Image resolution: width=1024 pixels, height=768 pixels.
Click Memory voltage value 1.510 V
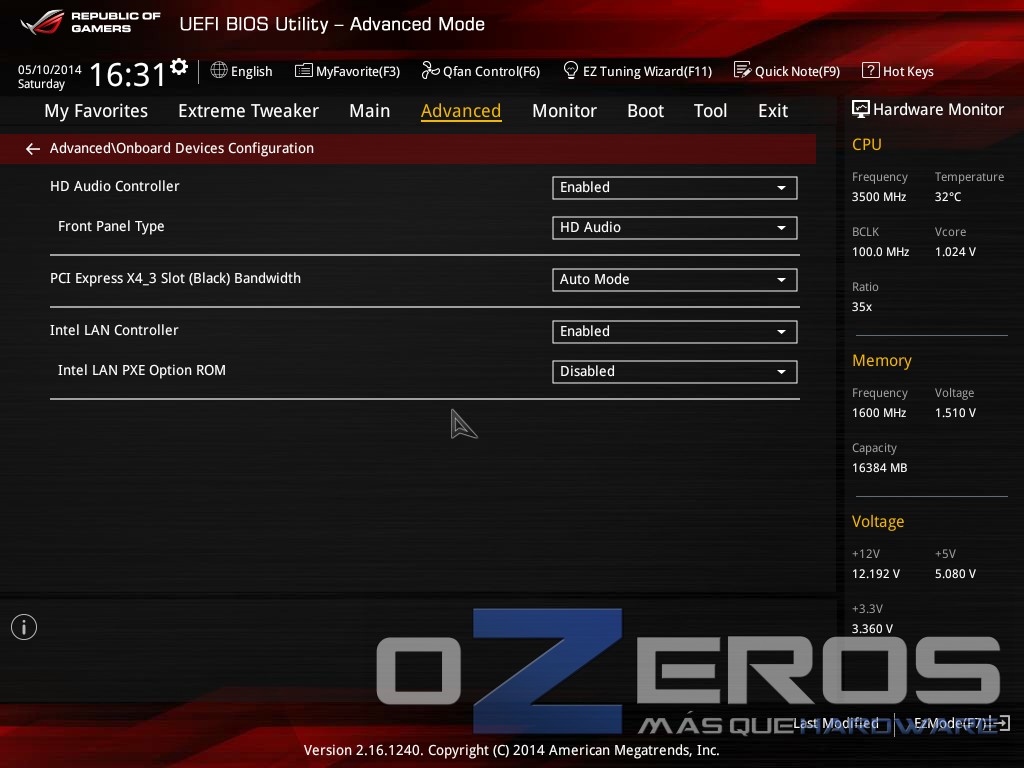[955, 413]
